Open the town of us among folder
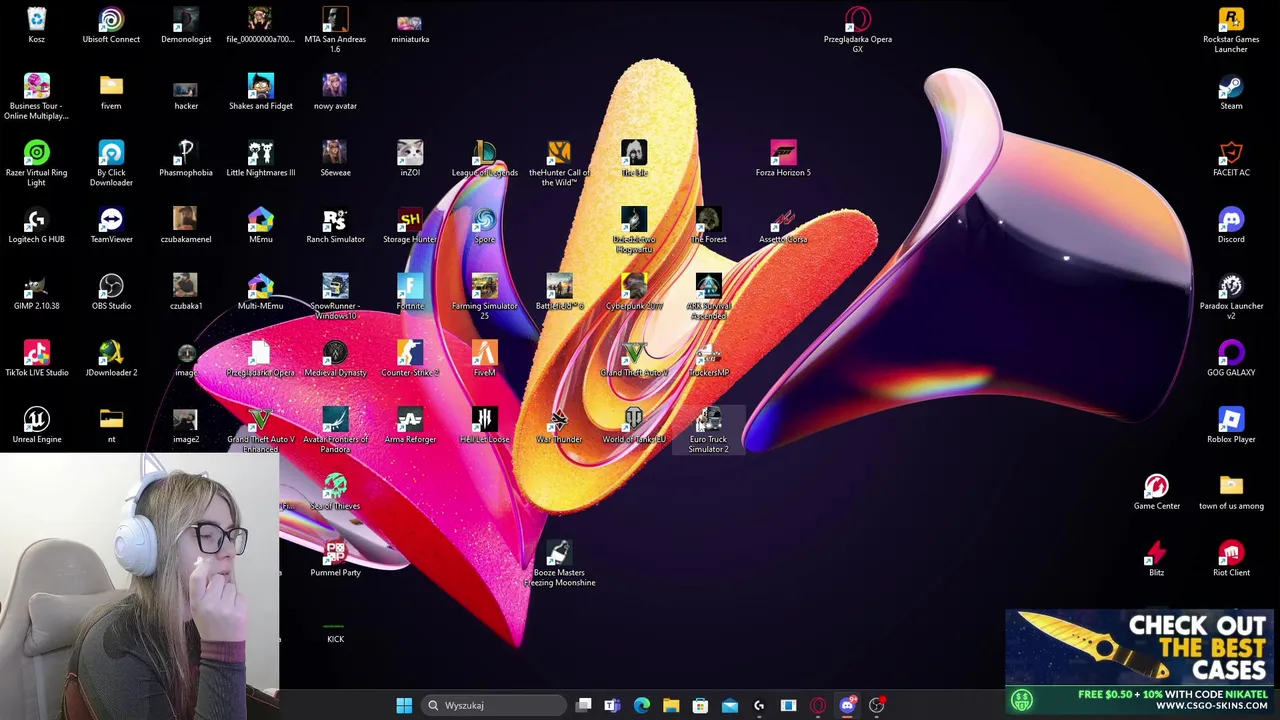Screen dimensions: 1280x720 point(1231,493)
